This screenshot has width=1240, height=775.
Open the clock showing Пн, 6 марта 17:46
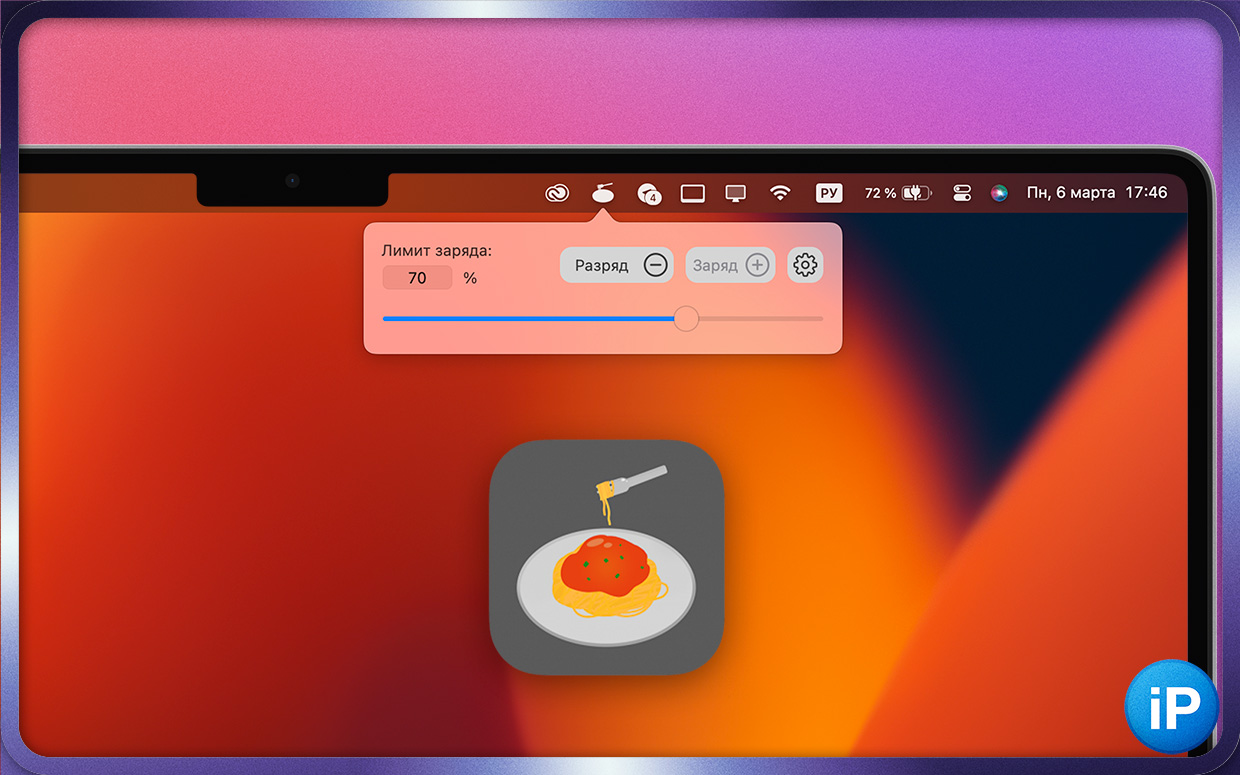coord(1097,192)
